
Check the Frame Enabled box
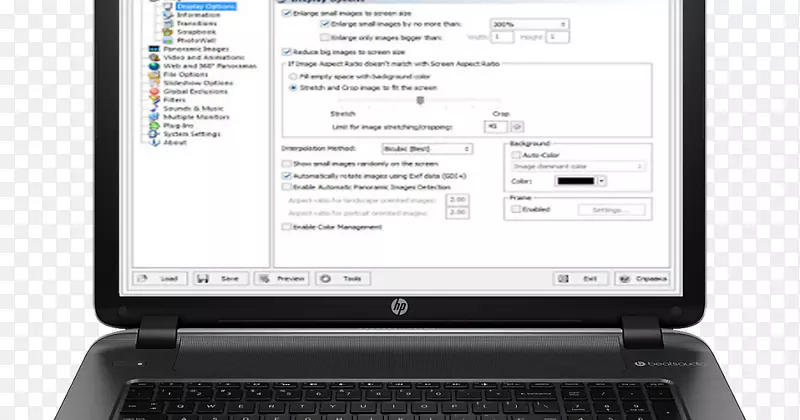click(516, 209)
